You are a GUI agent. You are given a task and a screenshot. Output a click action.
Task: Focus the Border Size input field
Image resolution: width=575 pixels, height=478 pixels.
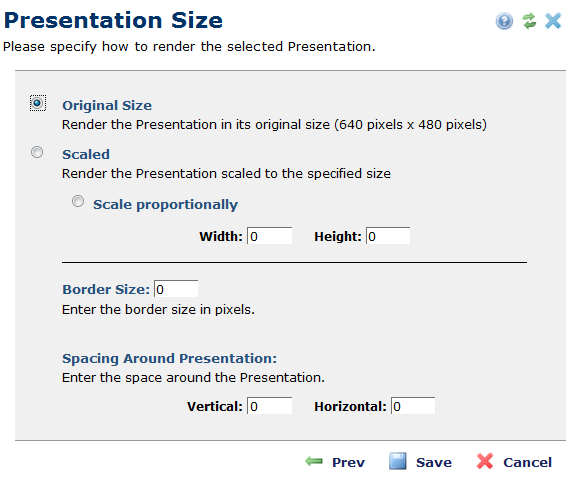pyautogui.click(x=176, y=289)
